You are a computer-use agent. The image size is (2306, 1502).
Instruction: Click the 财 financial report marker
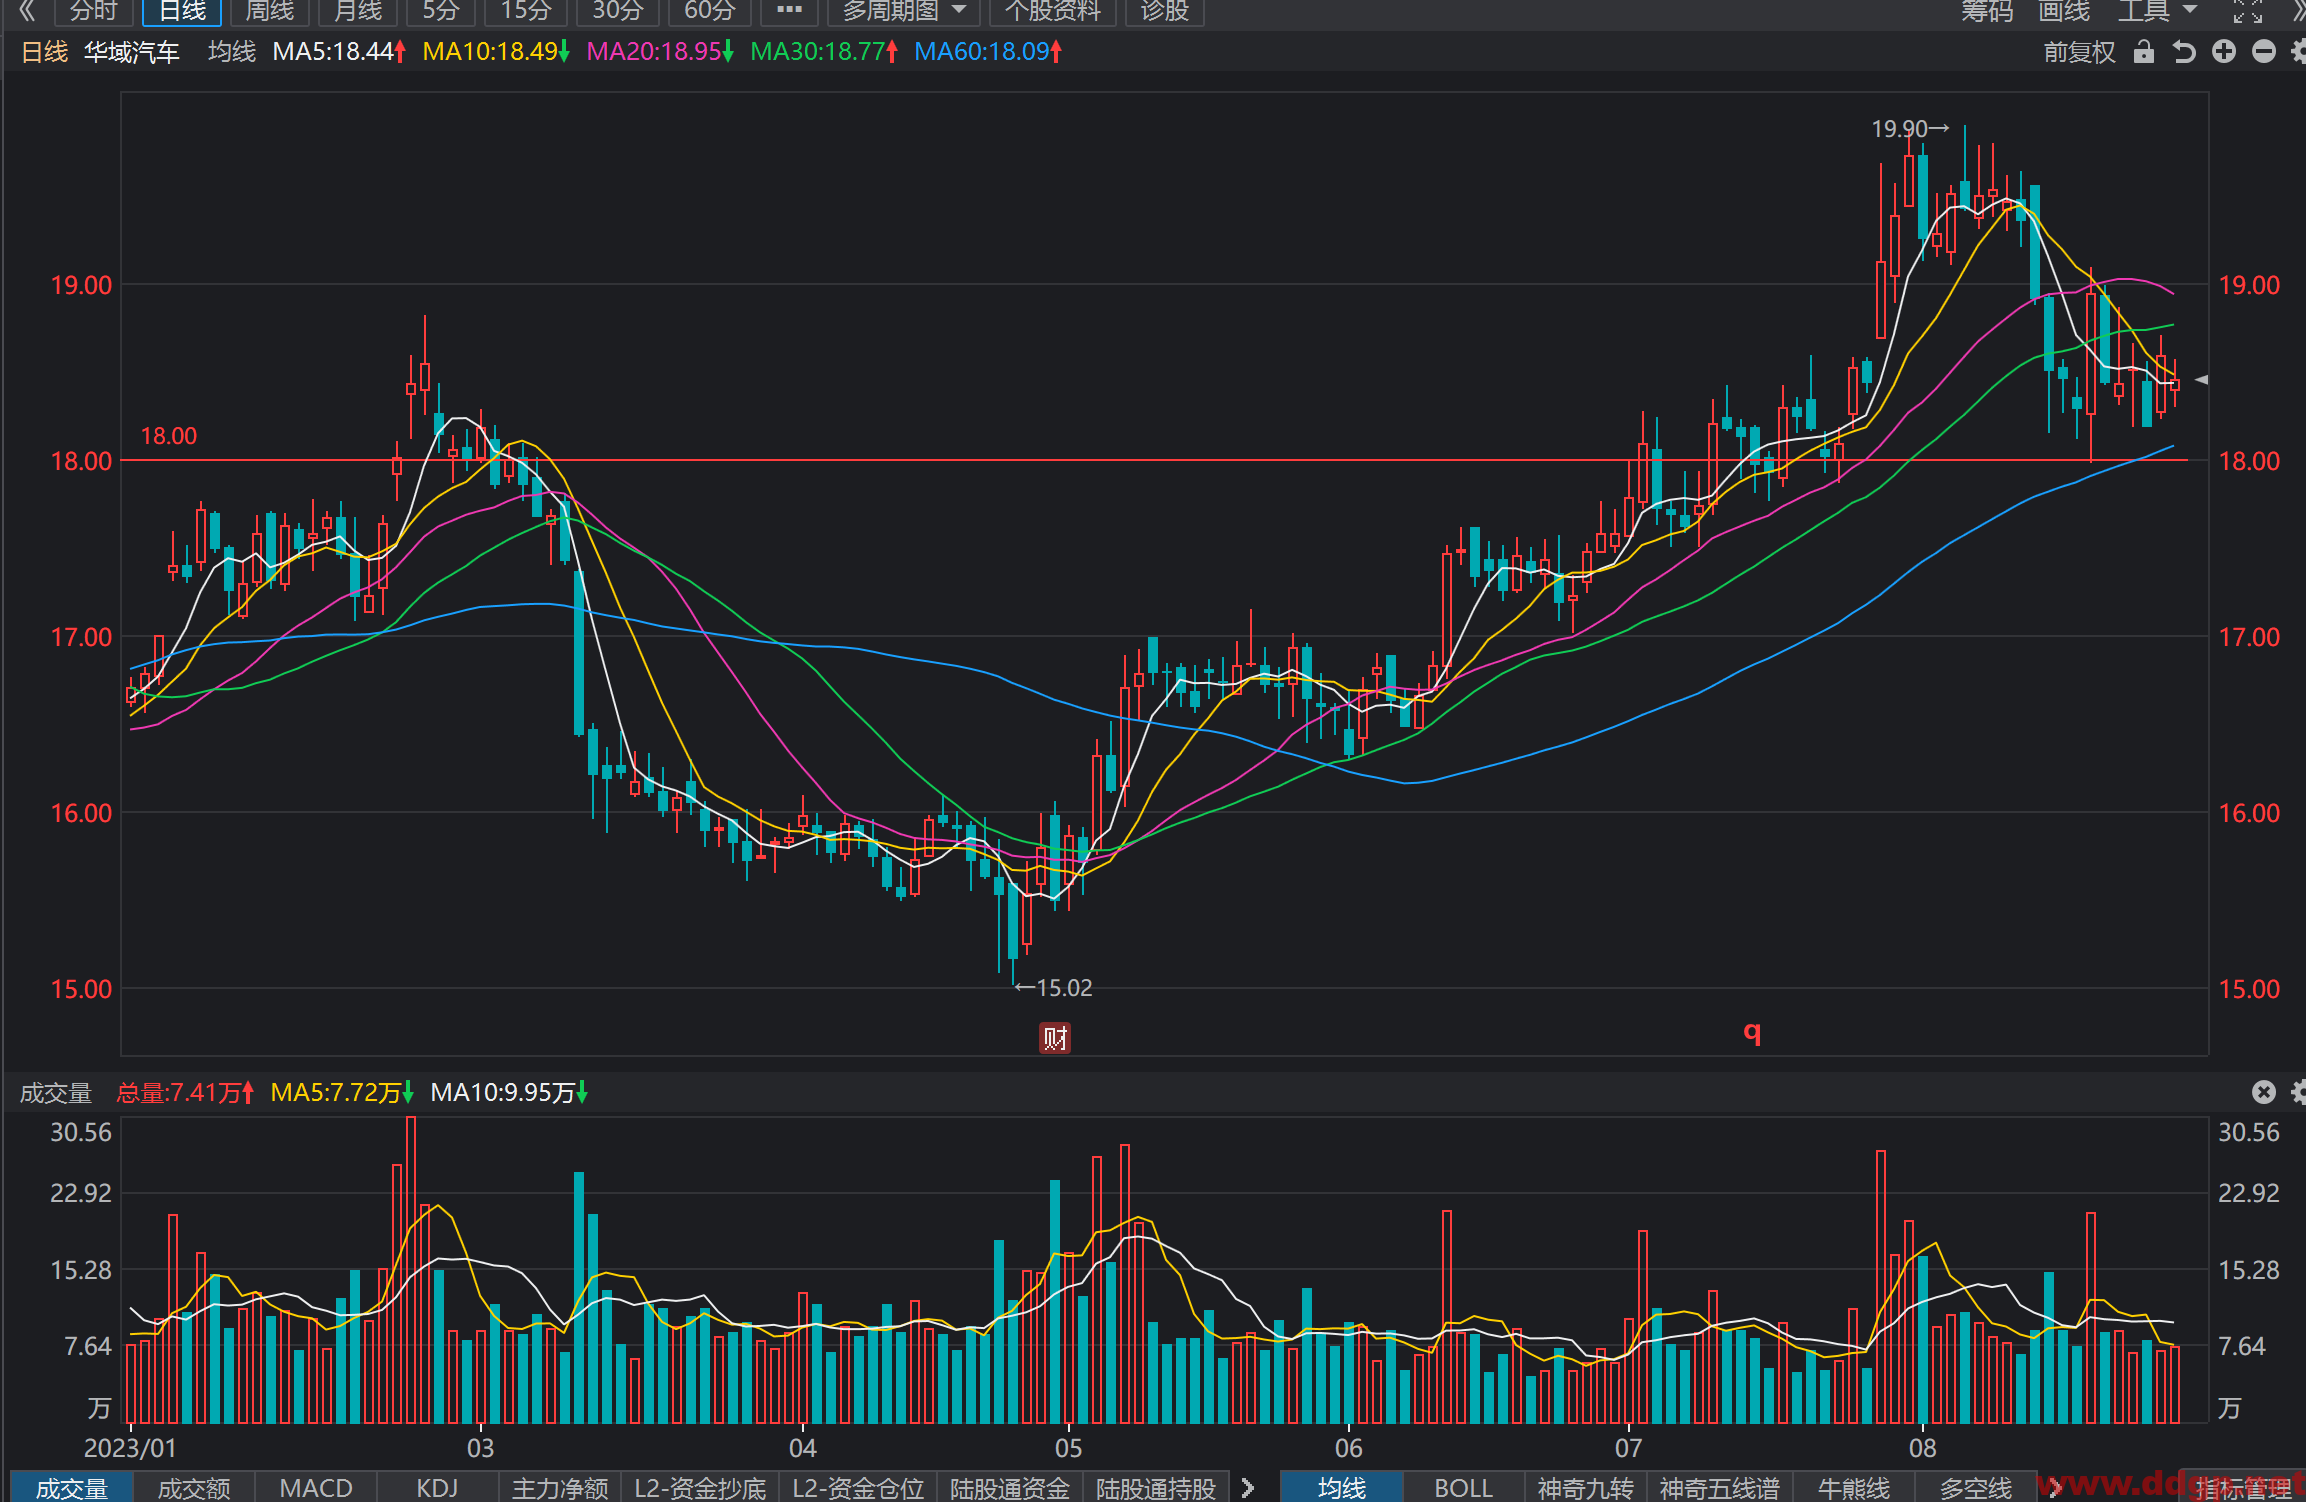(1055, 1038)
